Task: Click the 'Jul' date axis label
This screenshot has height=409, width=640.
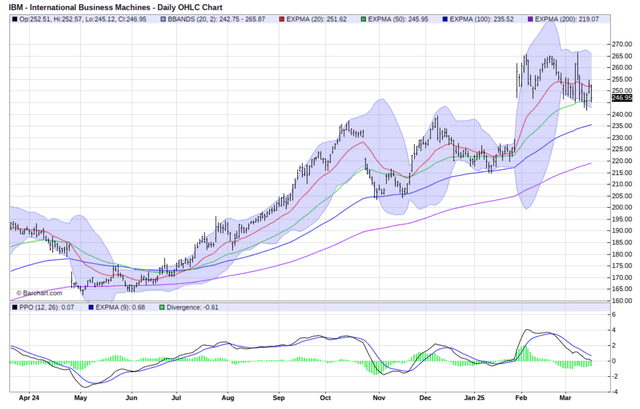Action: (176, 398)
